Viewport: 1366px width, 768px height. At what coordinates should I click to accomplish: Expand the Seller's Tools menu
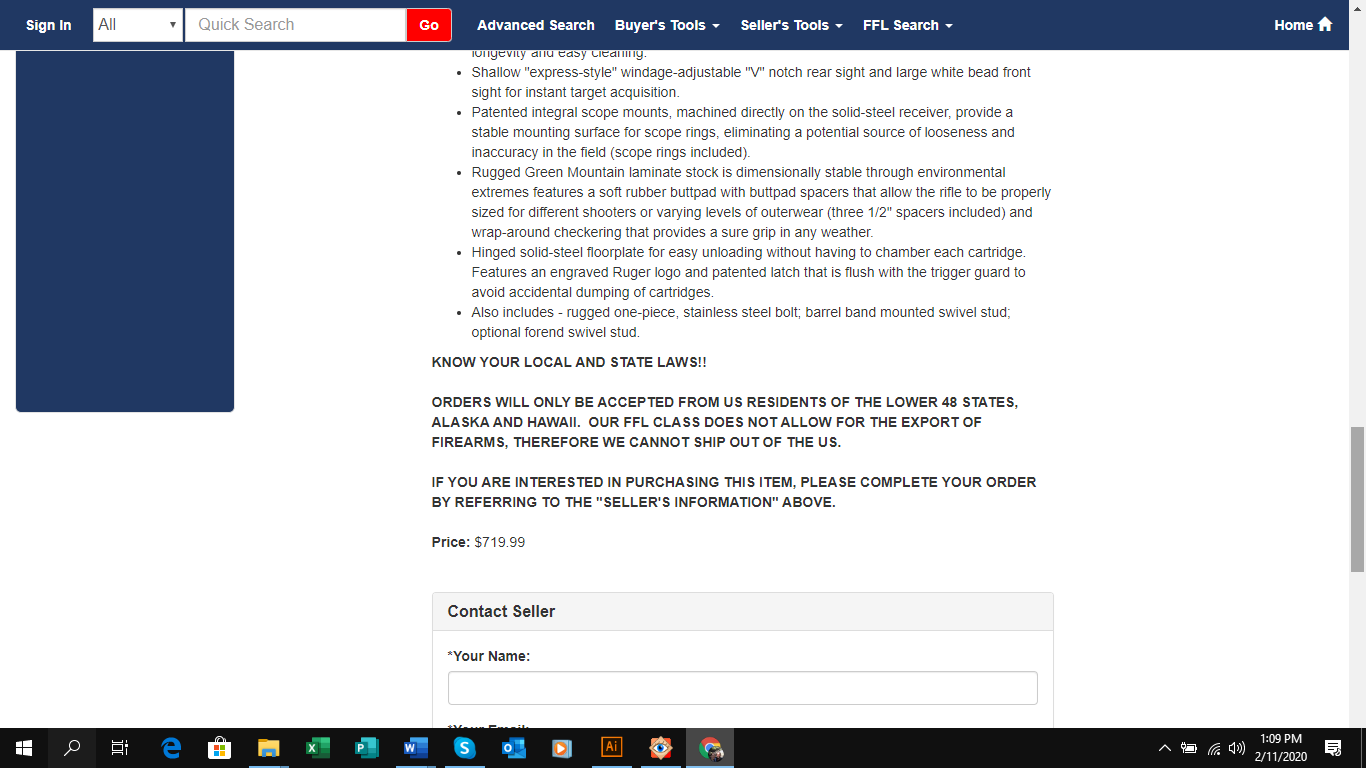click(x=791, y=25)
